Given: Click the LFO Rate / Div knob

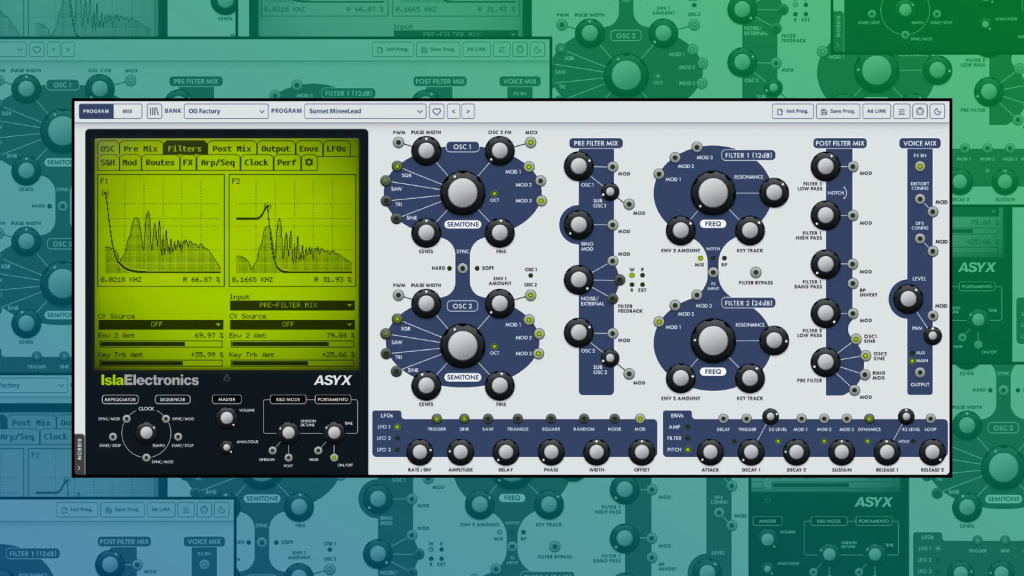Looking at the screenshot, I should [x=419, y=451].
